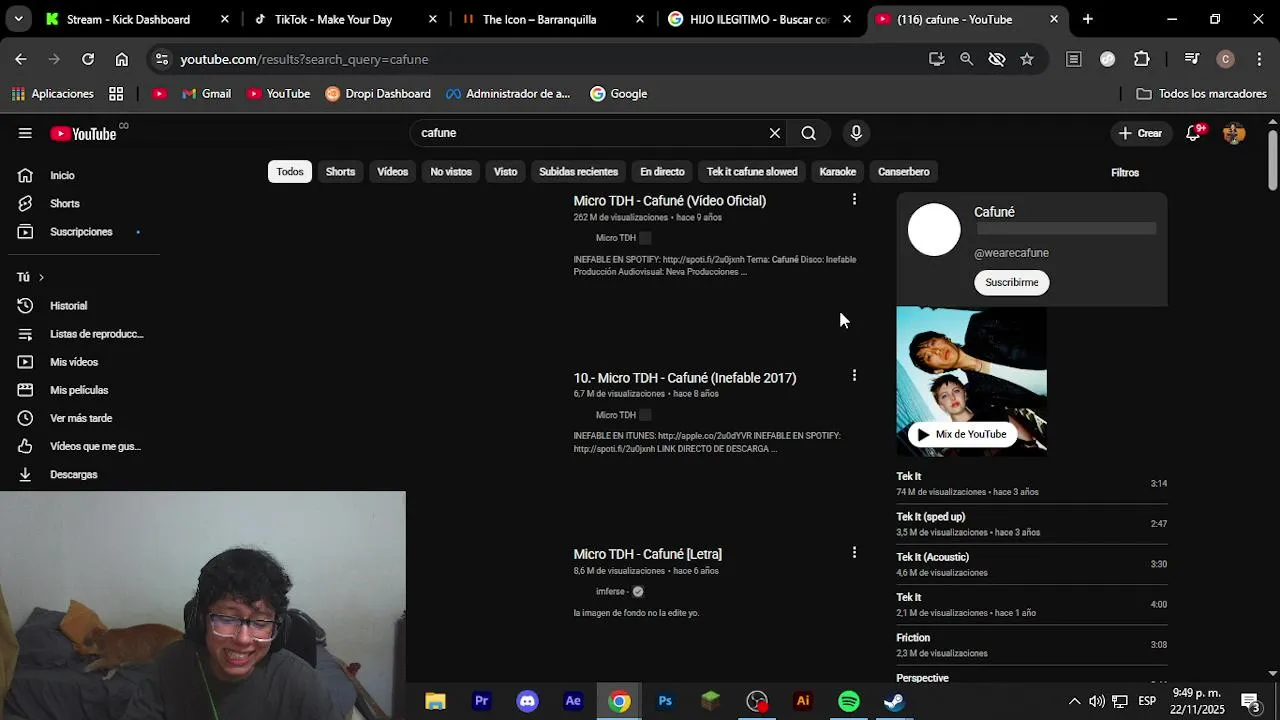
Task: Open Discord from the taskbar
Action: tap(527, 701)
